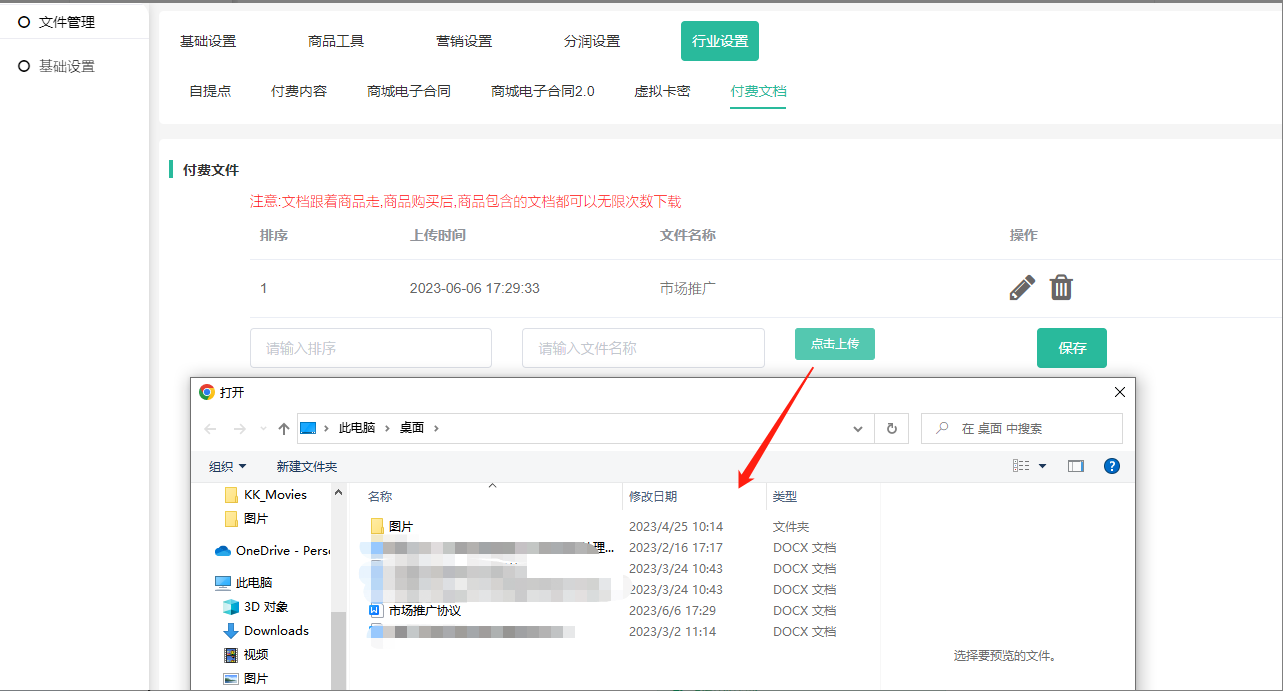Open the 组织 dropdown menu
This screenshot has height=691, width=1283.
coord(227,467)
